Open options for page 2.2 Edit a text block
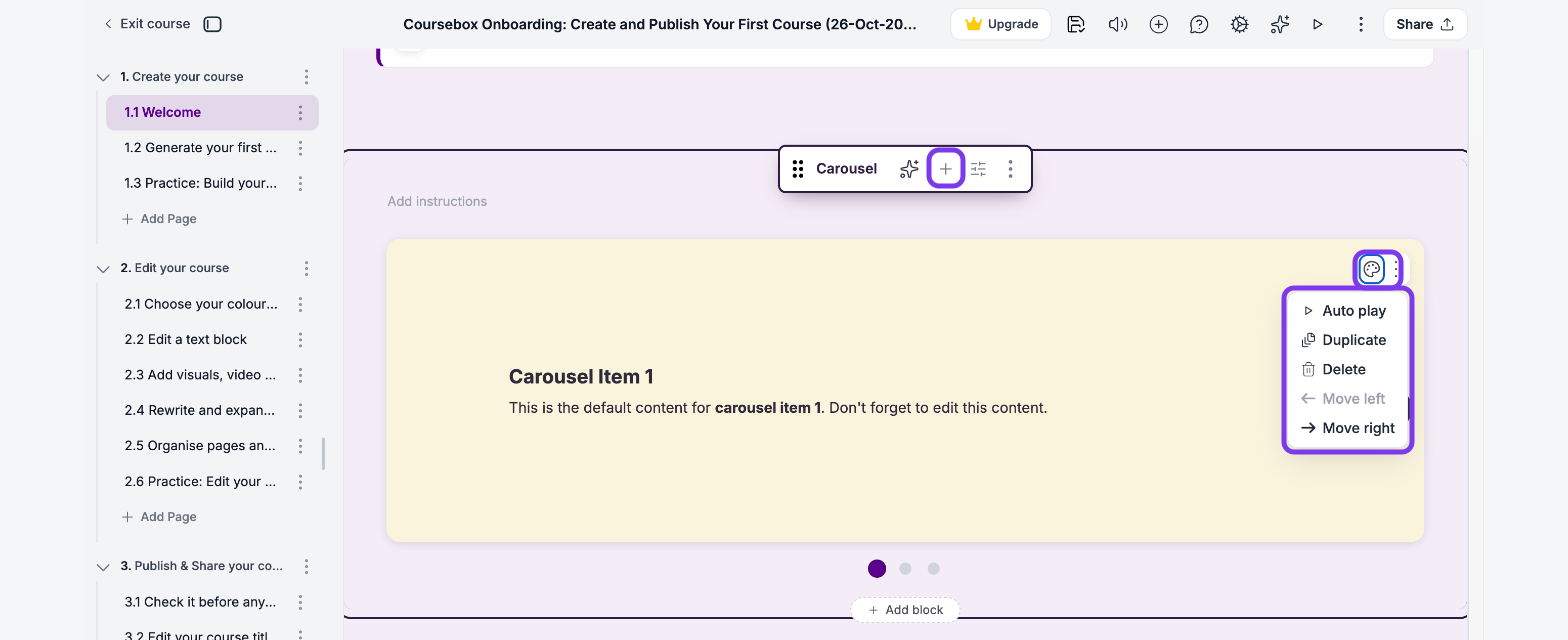Image resolution: width=1568 pixels, height=640 pixels. coord(300,340)
